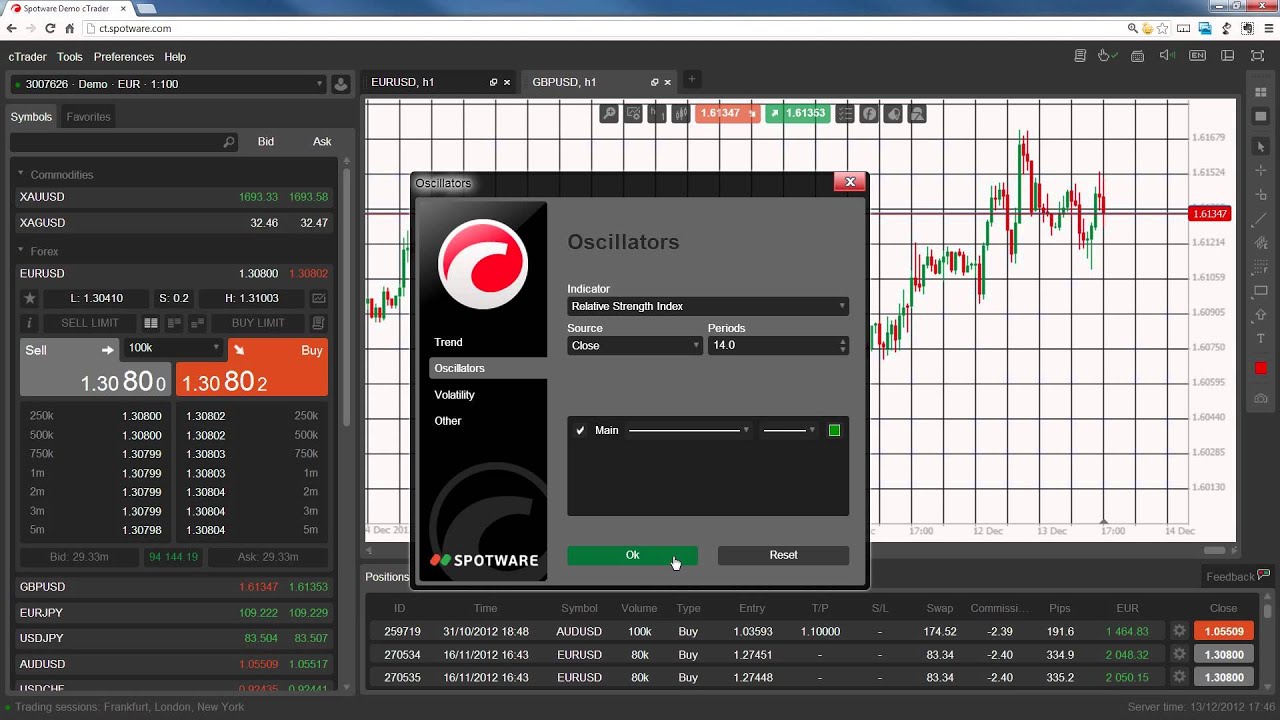Screen dimensions: 1280x720
Task: Open the cTrader menu
Action: click(x=27, y=57)
